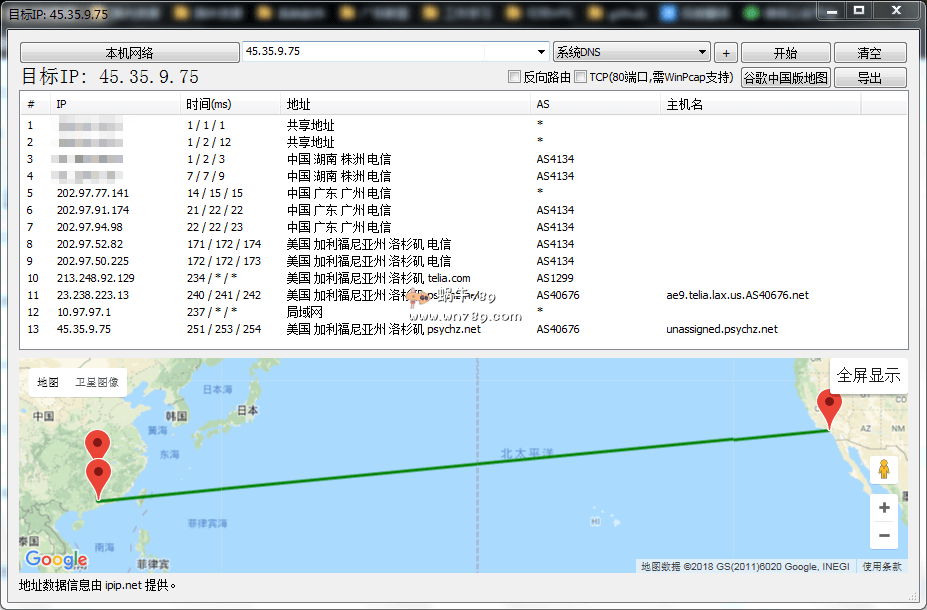Enable the 反向路由 checkbox
Screen dimensions: 927x610
(515, 77)
